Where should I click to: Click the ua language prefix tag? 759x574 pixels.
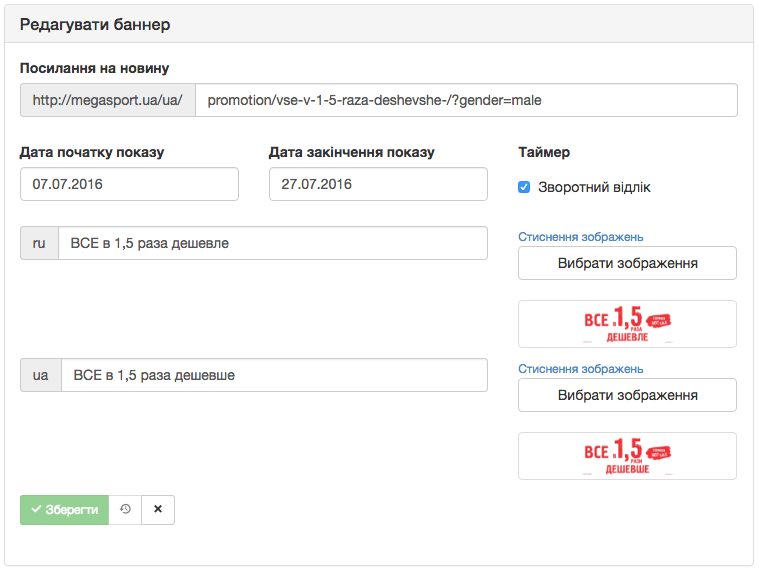pos(41,375)
